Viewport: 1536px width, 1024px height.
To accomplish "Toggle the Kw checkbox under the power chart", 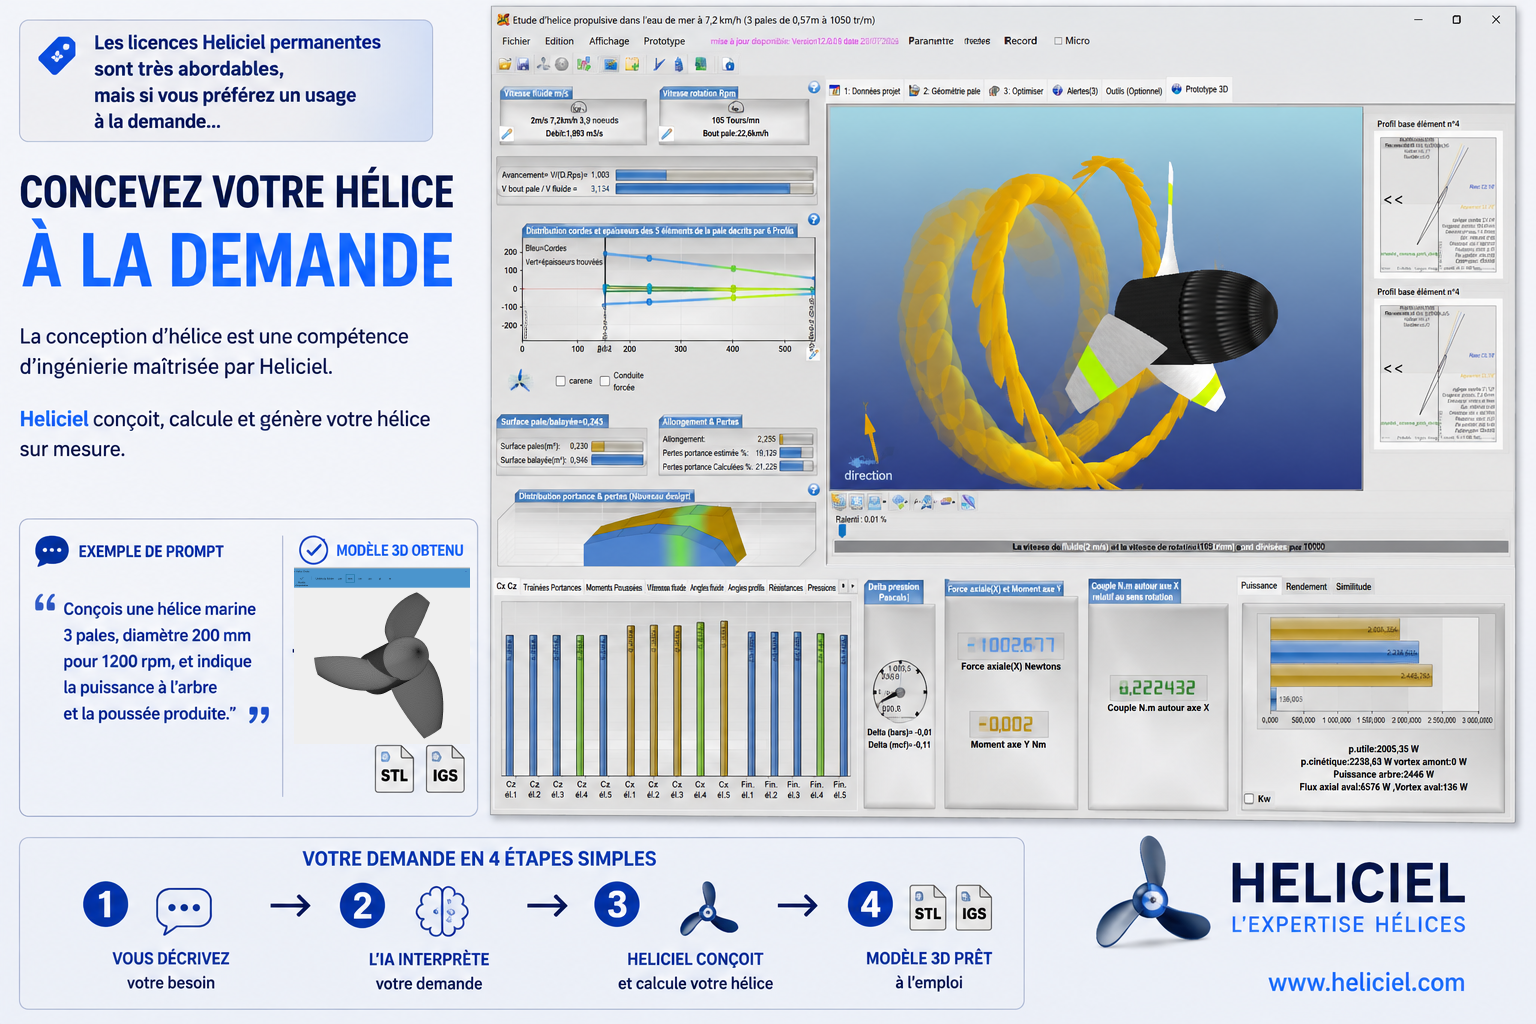I will click(x=1249, y=799).
